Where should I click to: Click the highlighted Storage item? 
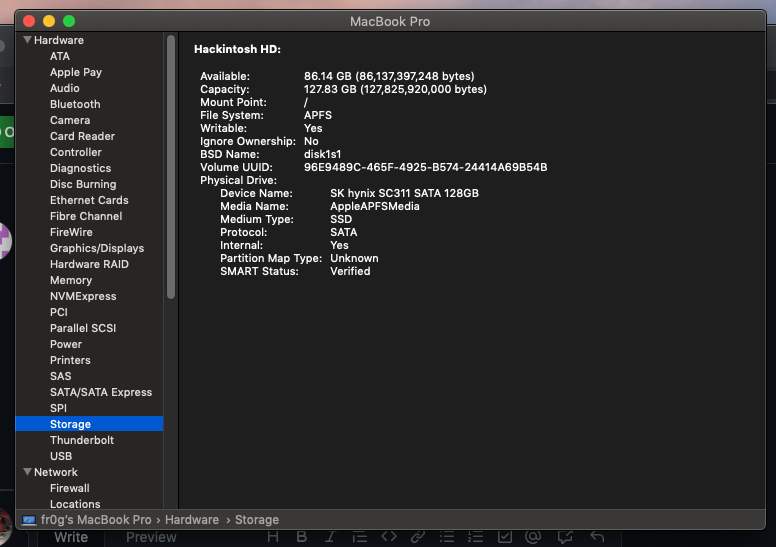pyautogui.click(x=89, y=424)
